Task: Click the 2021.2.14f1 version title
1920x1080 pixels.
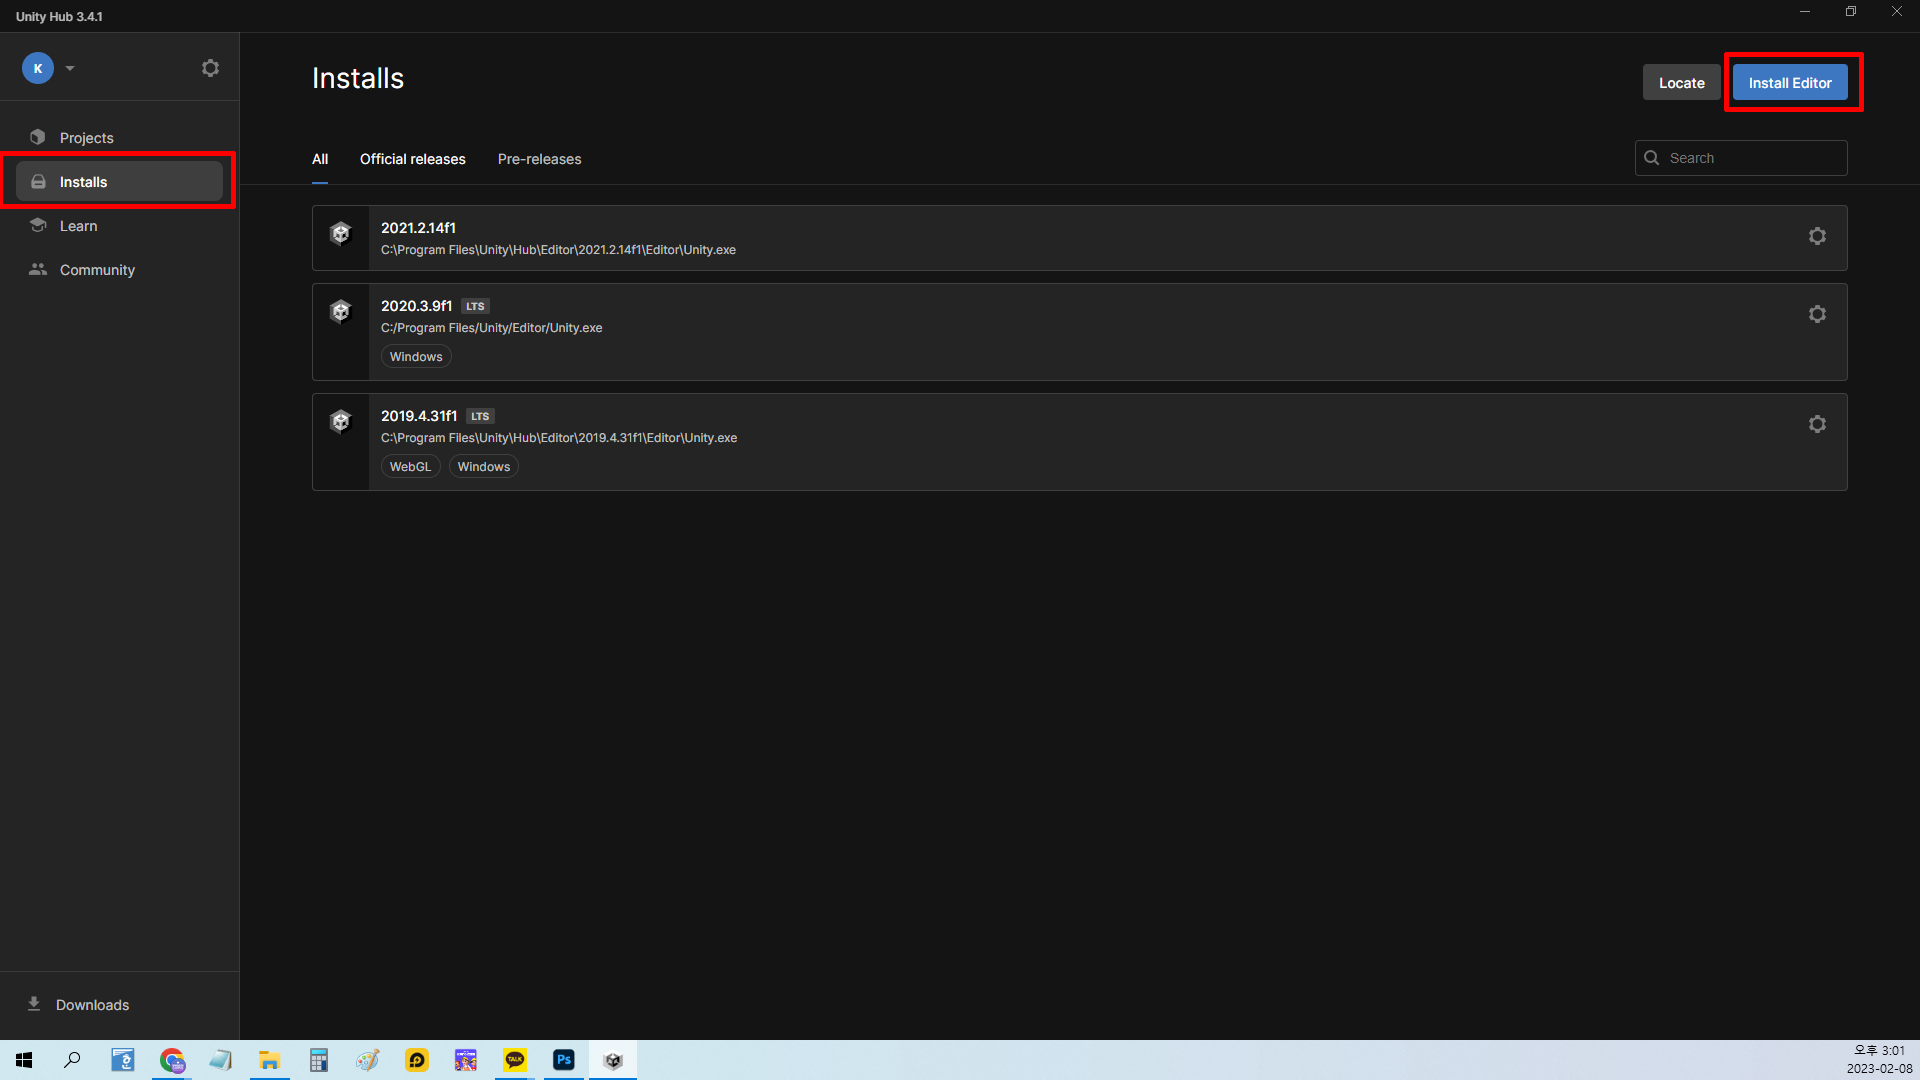Action: [418, 228]
